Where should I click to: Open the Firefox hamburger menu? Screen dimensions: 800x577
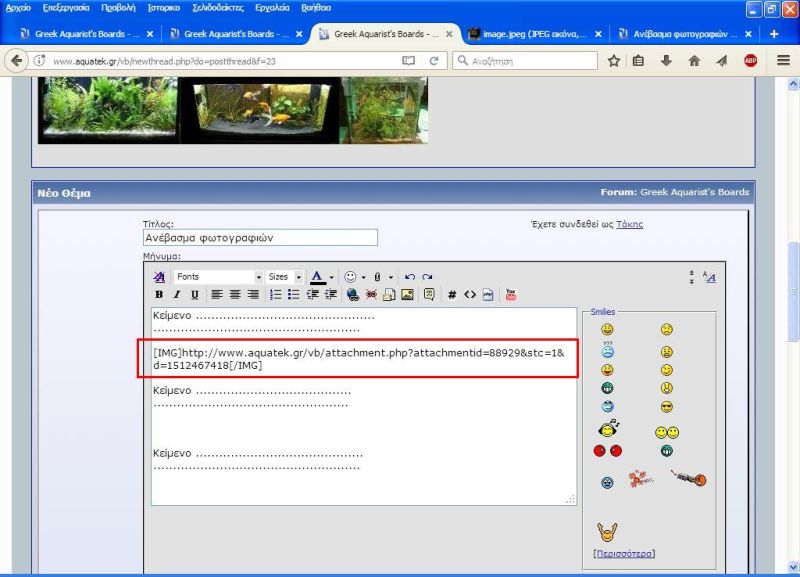783,60
